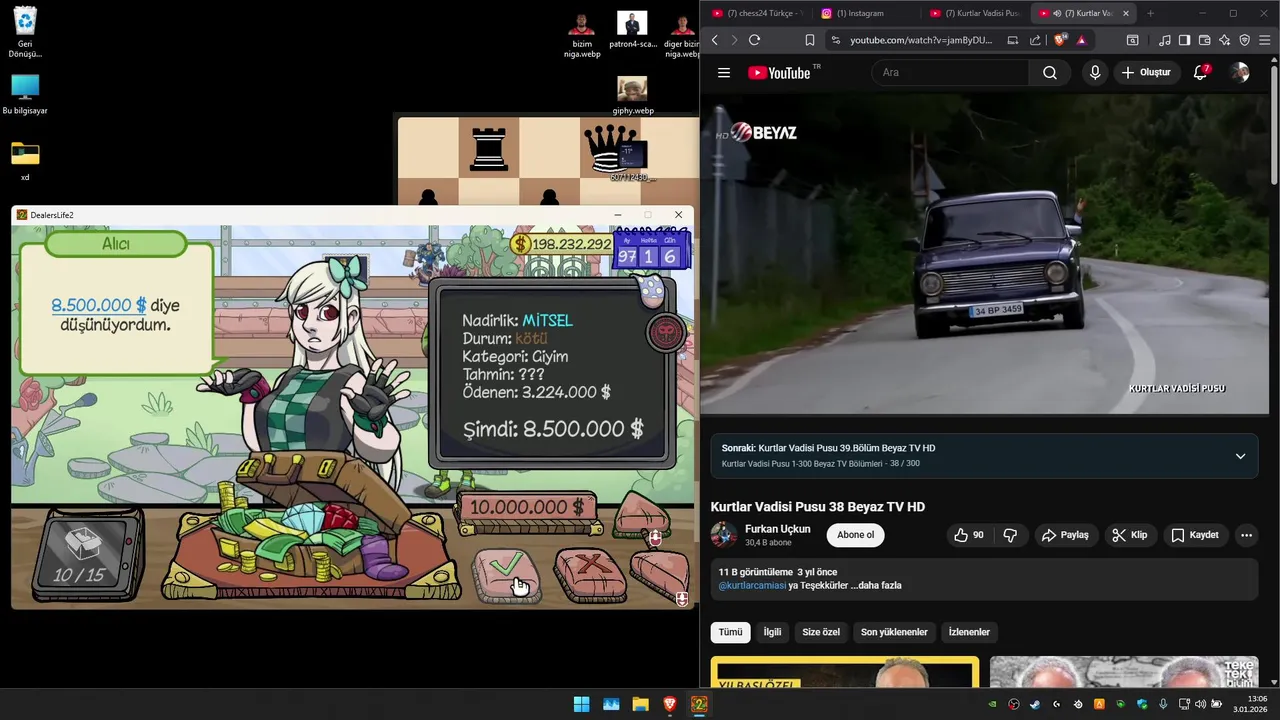The image size is (1280, 720).
Task: Click the Paylaş share button
Action: pyautogui.click(x=1065, y=535)
